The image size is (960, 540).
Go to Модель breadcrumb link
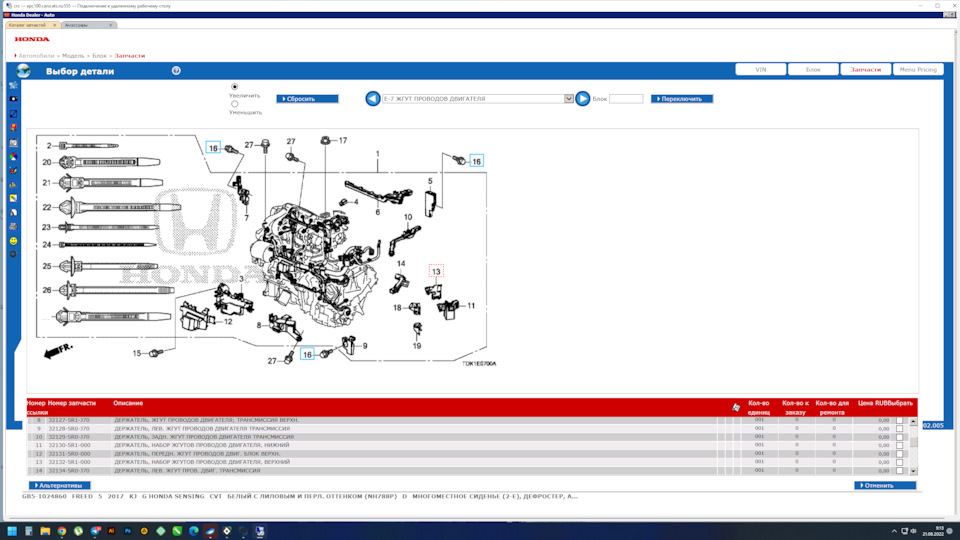[73, 56]
